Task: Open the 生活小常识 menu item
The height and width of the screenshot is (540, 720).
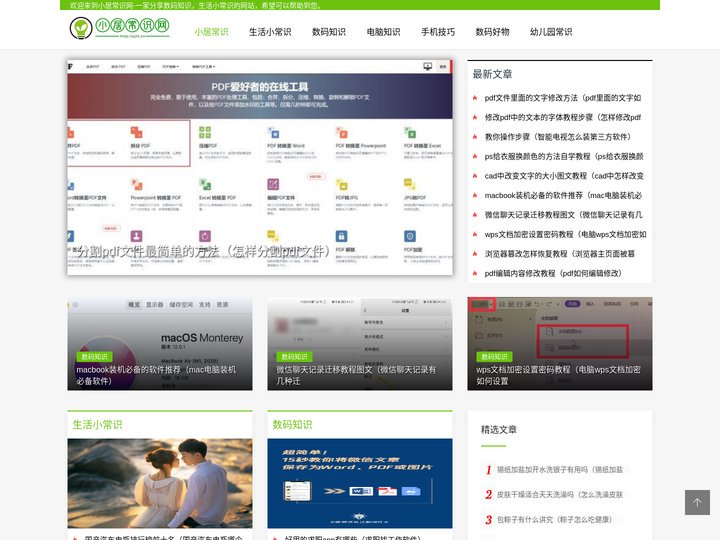Action: (270, 32)
